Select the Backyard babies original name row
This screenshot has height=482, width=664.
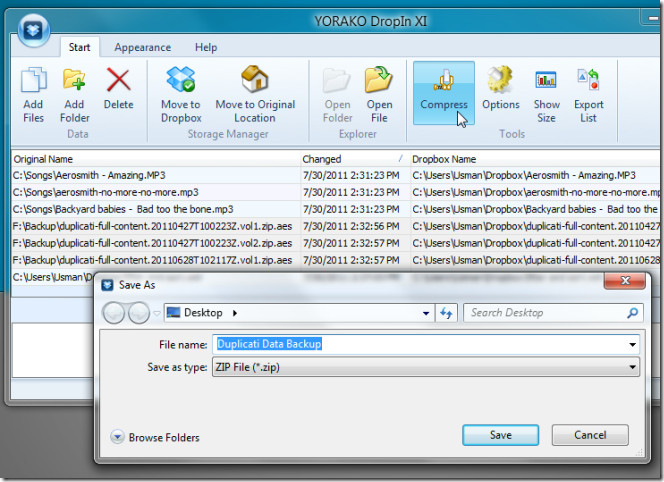tap(155, 209)
